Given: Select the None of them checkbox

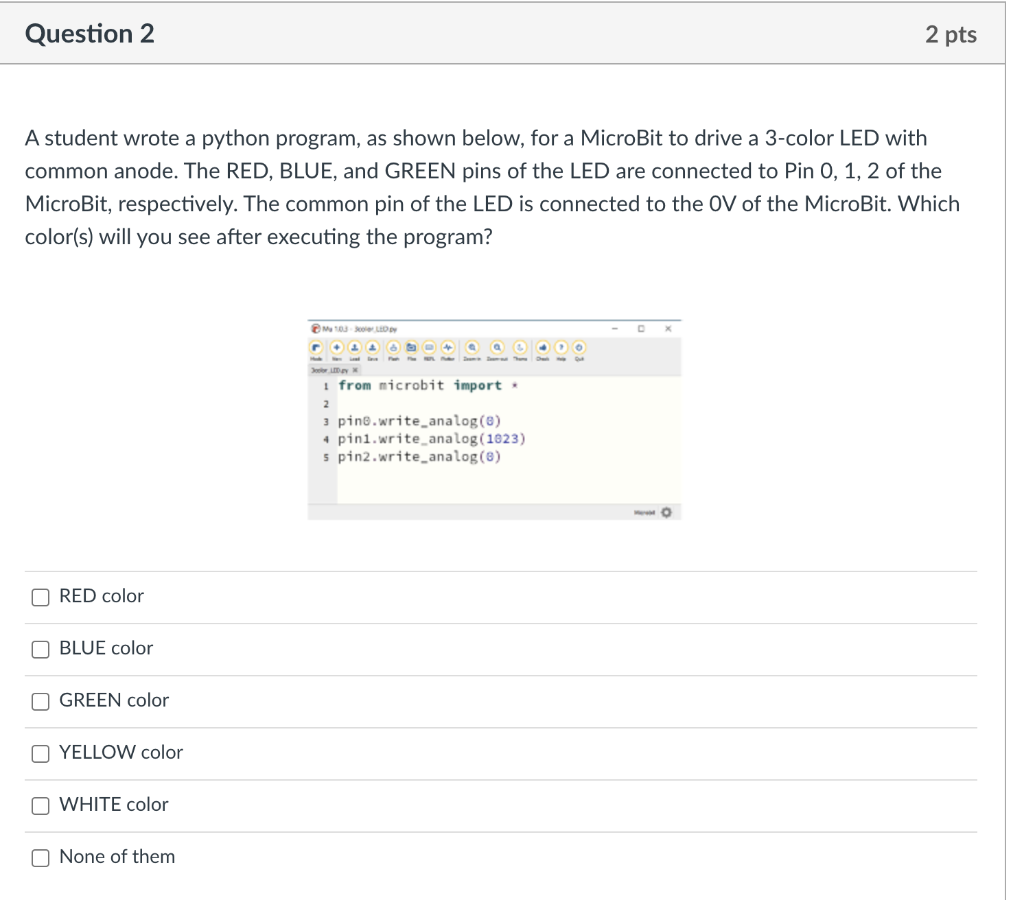Looking at the screenshot, I should pos(41,857).
